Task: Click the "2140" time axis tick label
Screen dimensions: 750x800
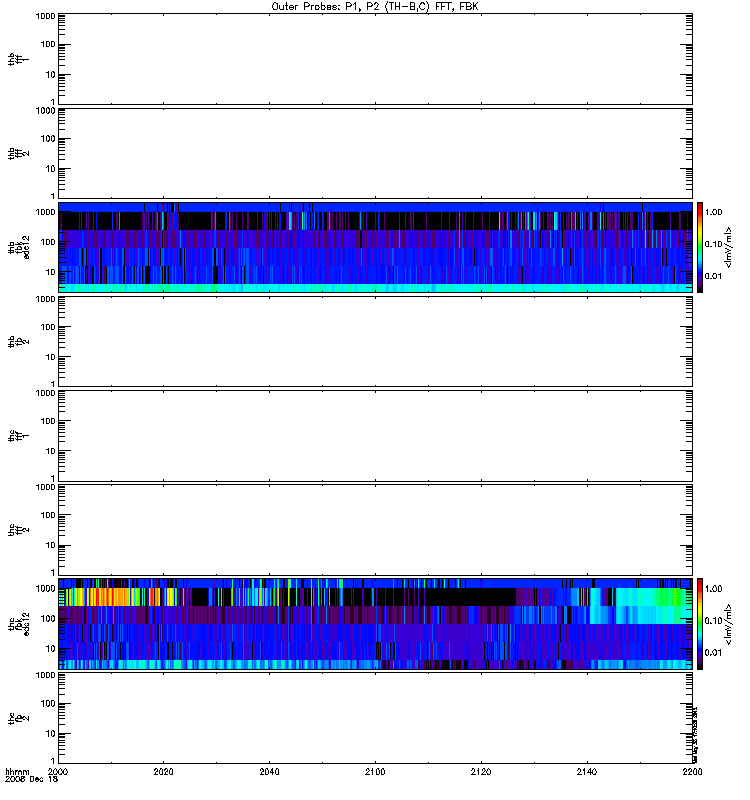Action: click(x=587, y=772)
